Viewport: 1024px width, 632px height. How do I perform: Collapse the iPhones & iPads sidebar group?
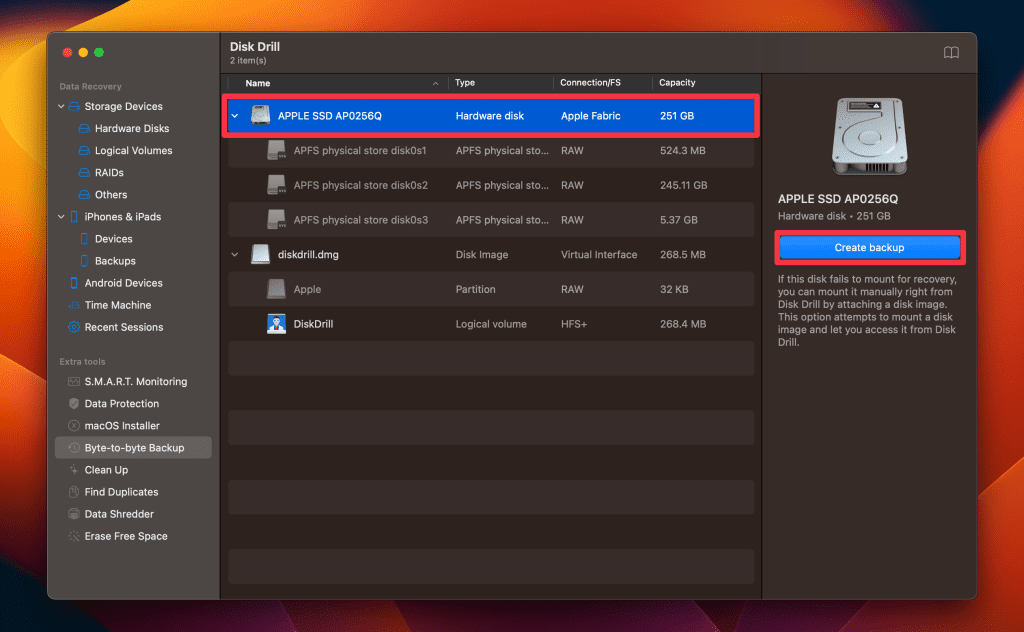coord(61,217)
